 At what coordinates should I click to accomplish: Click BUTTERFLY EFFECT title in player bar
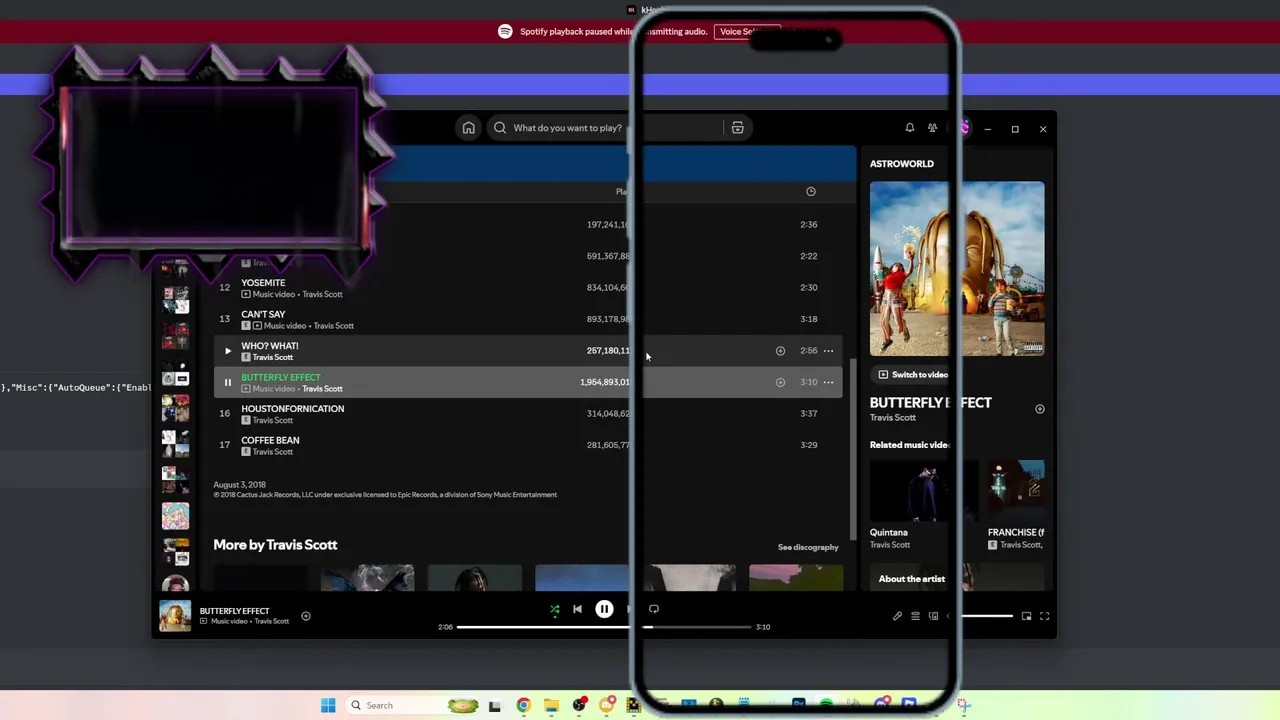(x=234, y=611)
